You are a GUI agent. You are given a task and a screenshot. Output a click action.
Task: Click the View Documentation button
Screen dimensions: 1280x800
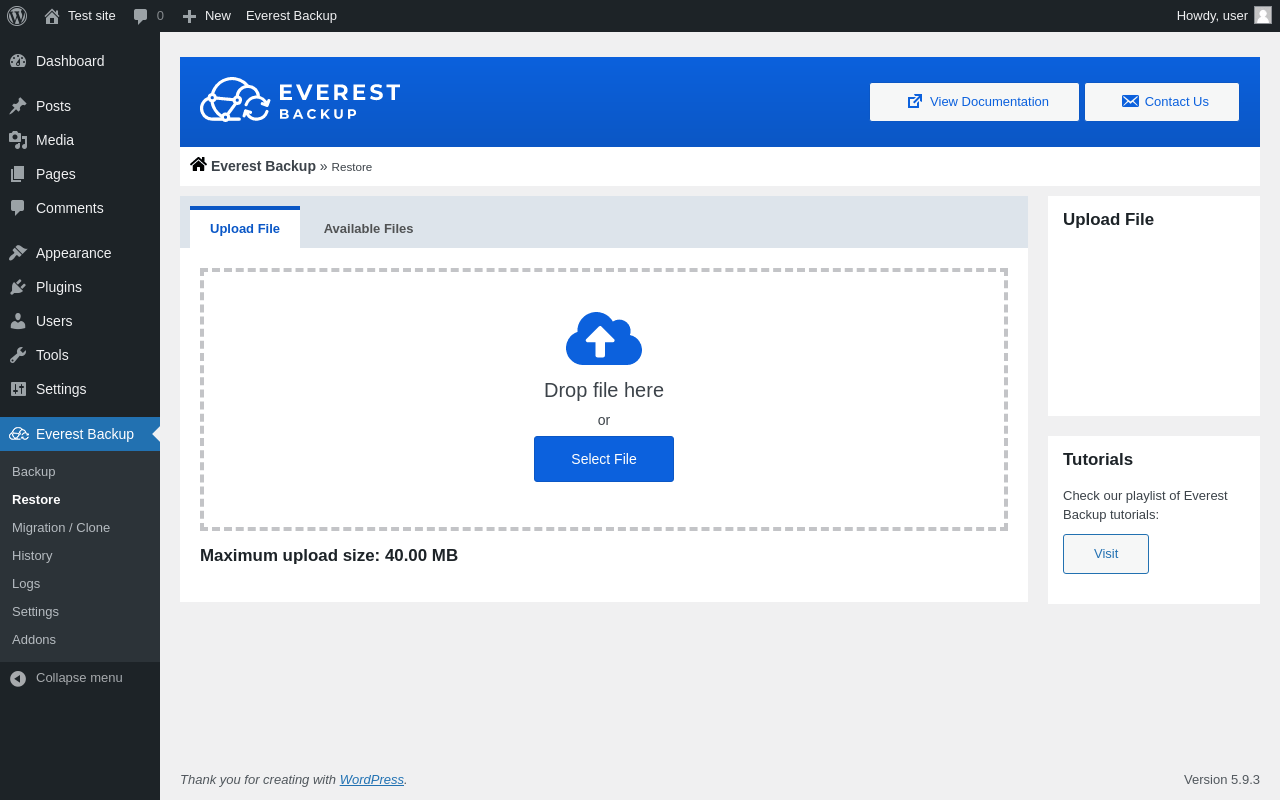[974, 102]
